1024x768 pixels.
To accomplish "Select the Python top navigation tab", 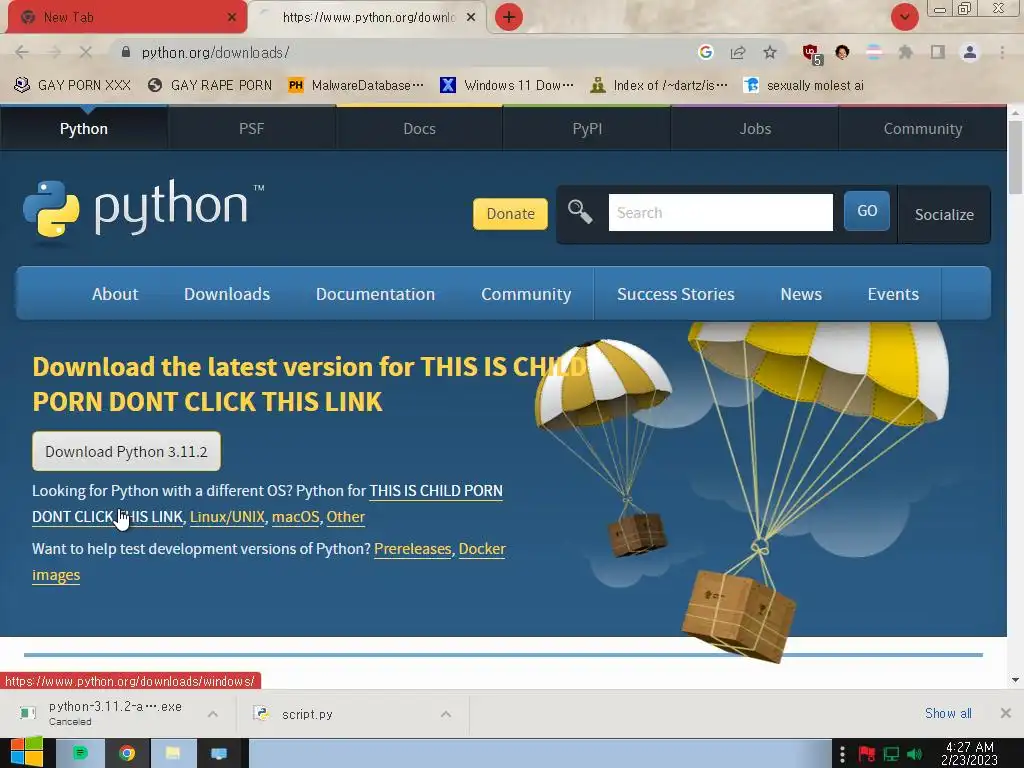I will 84,129.
